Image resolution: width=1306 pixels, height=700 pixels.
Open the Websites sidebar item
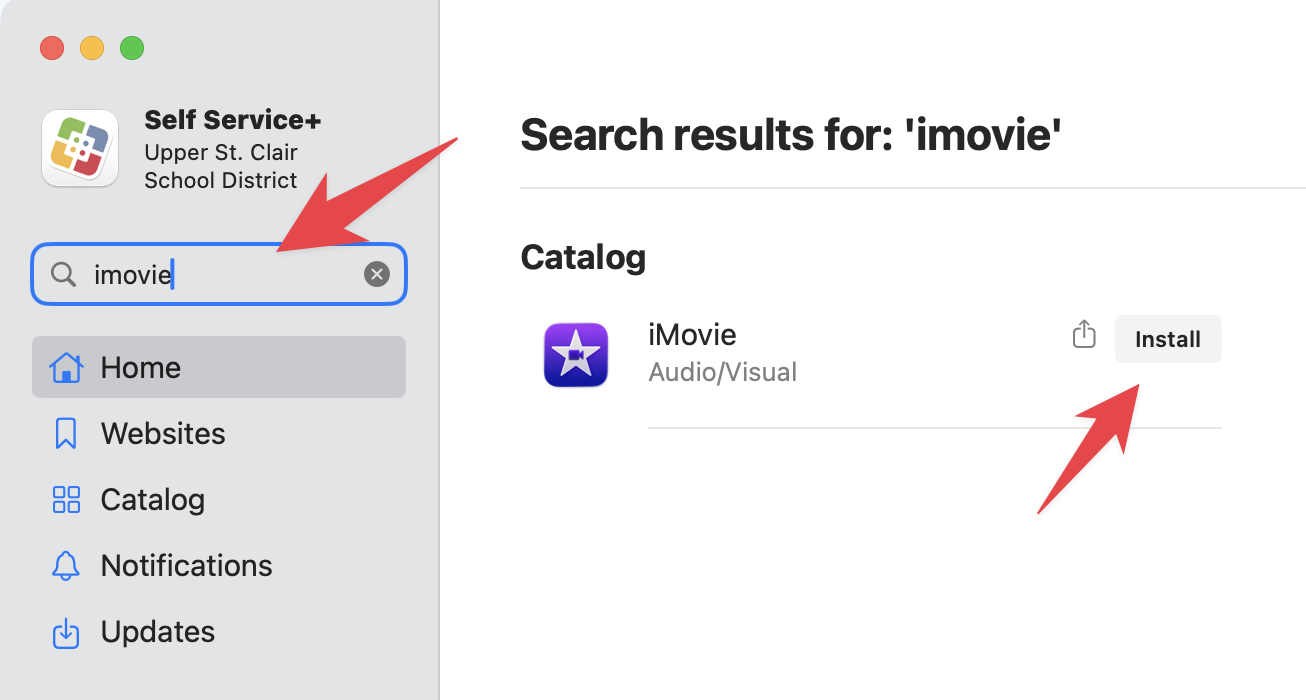tap(163, 433)
